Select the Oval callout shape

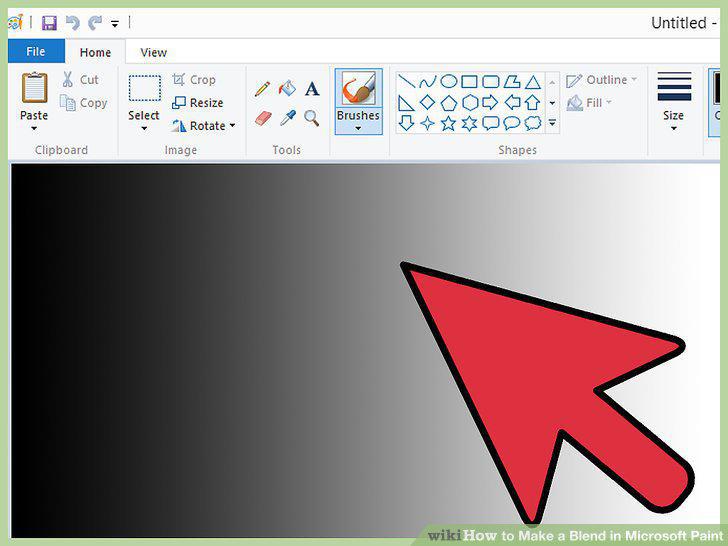[x=512, y=123]
